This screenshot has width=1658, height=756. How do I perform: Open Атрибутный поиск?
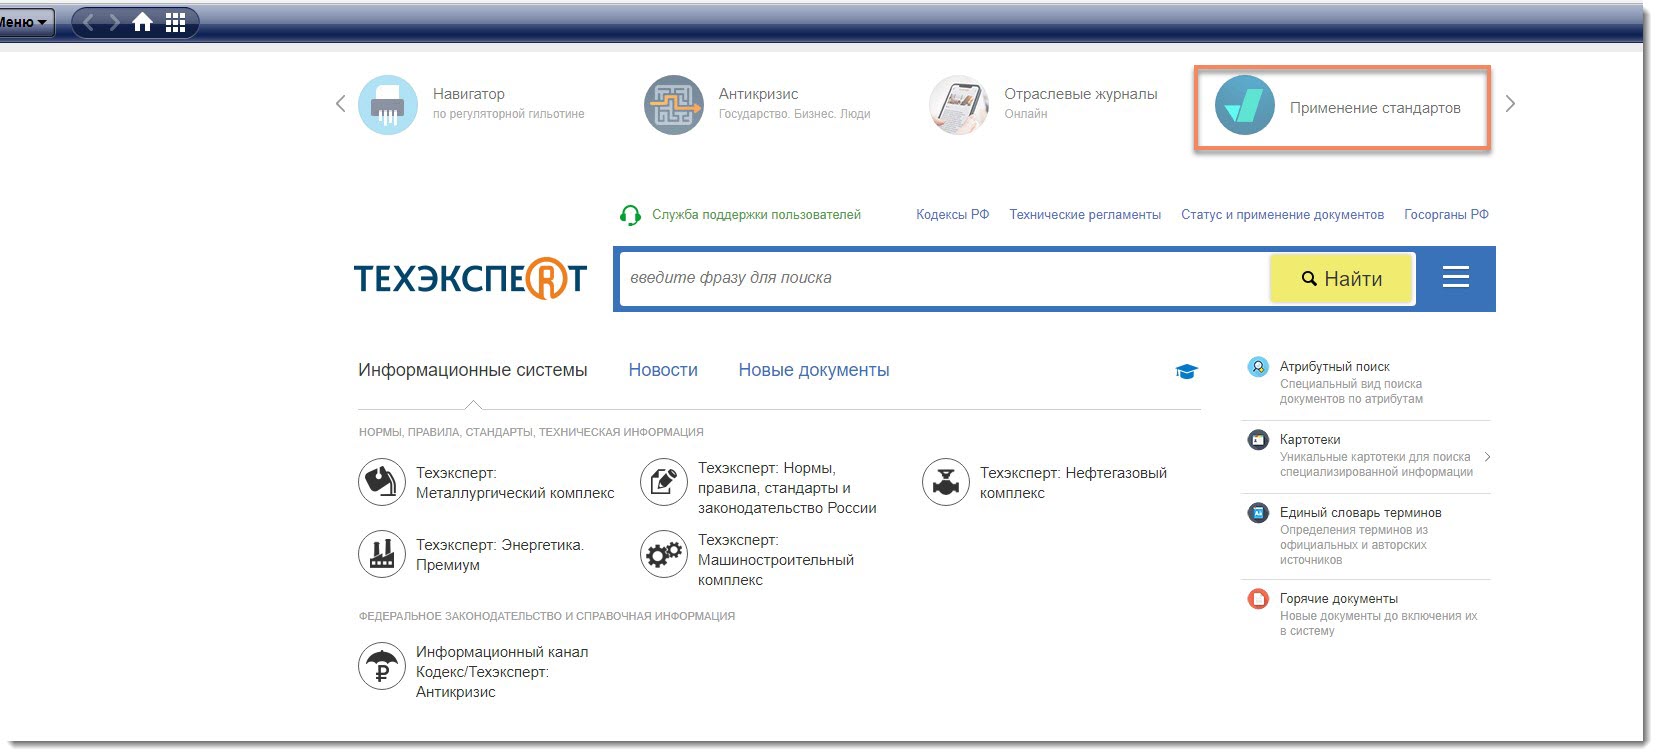[1335, 367]
